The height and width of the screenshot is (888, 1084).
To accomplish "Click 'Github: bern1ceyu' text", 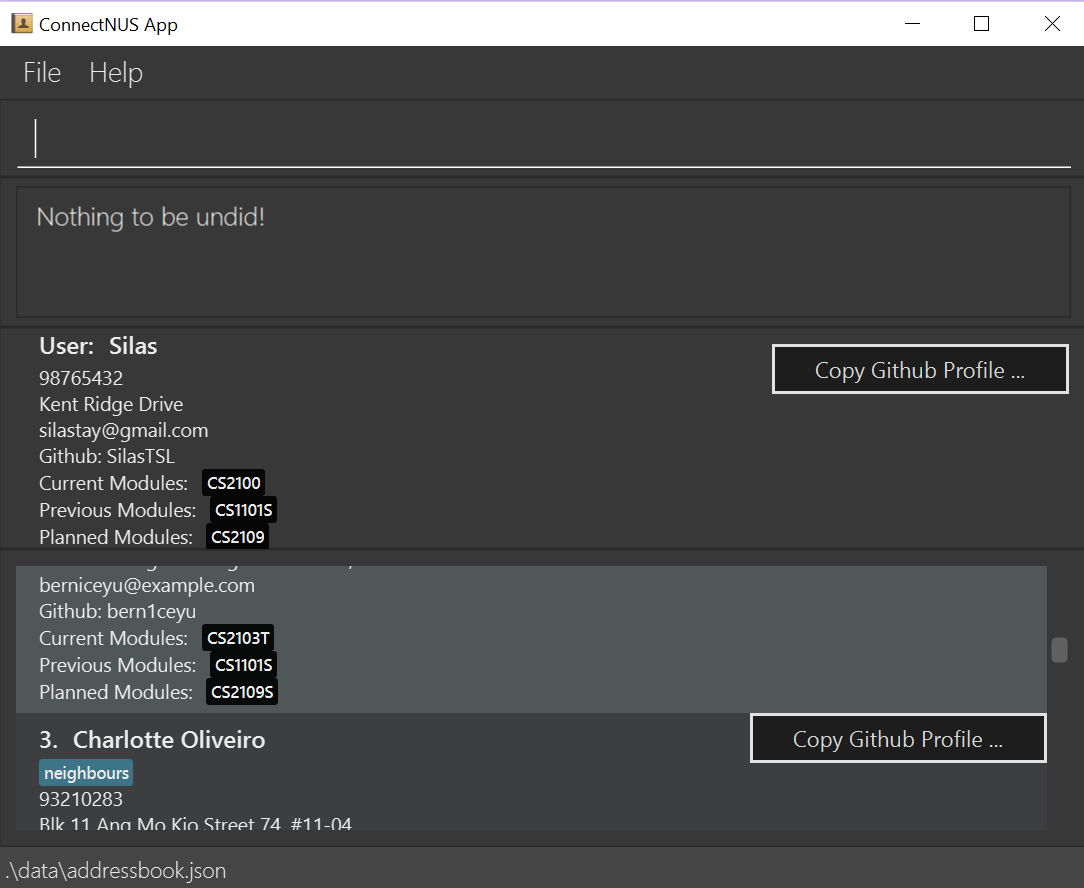I will (117, 611).
